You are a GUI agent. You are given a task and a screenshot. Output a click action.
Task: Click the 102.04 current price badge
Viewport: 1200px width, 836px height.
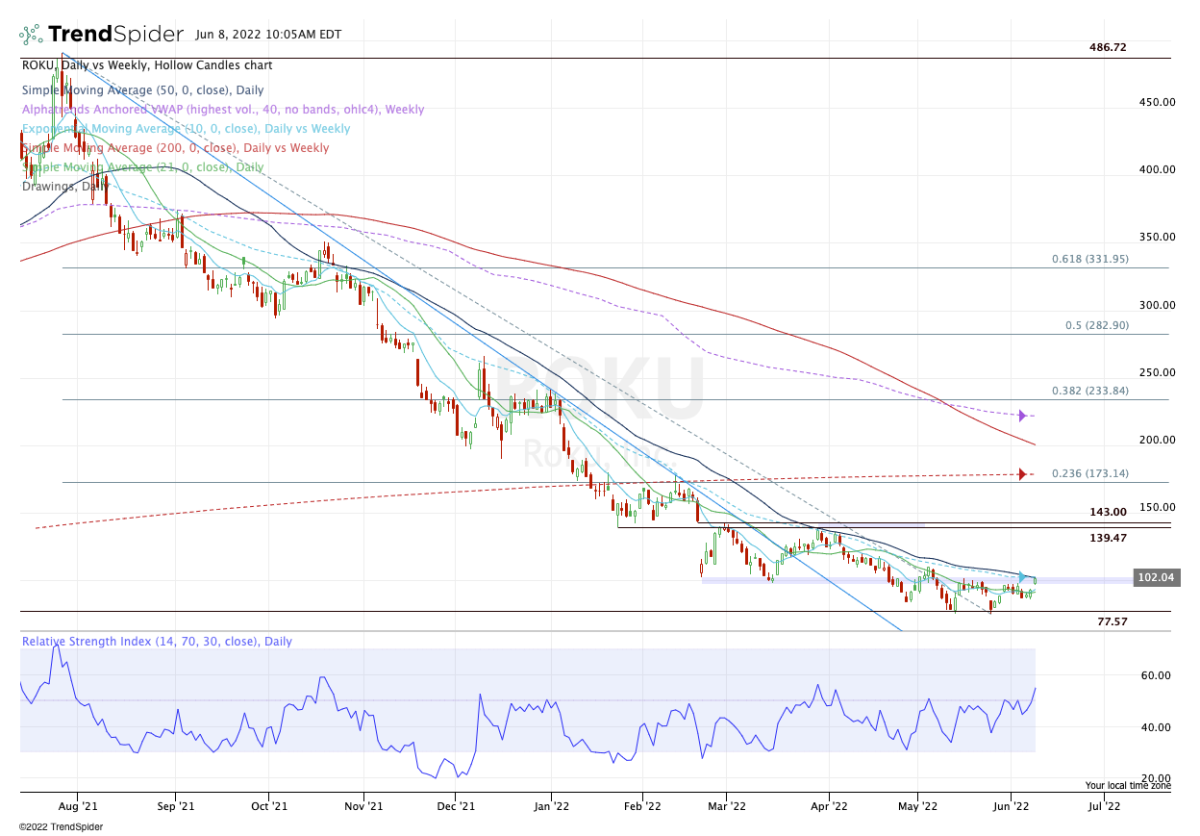[1157, 577]
